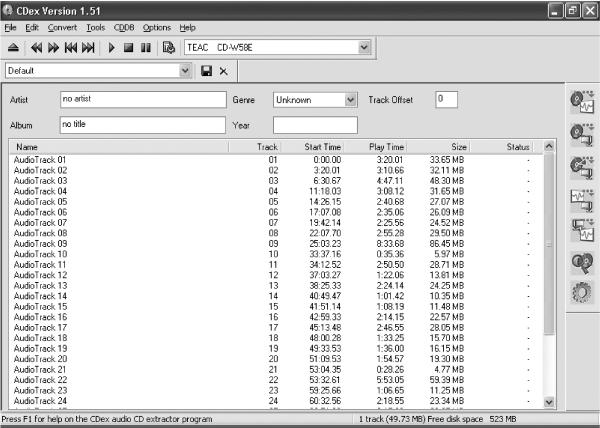Open the Default profile dropdown
The height and width of the screenshot is (428, 600).
pyautogui.click(x=186, y=71)
